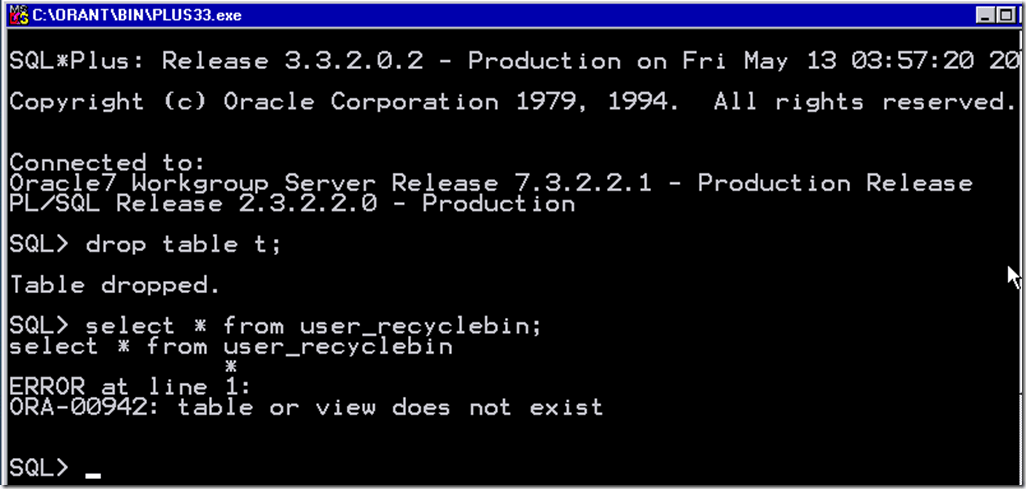1026x489 pixels.
Task: Click the PL/SQL Release 2.3.2.2.0 line
Action: coord(292,204)
